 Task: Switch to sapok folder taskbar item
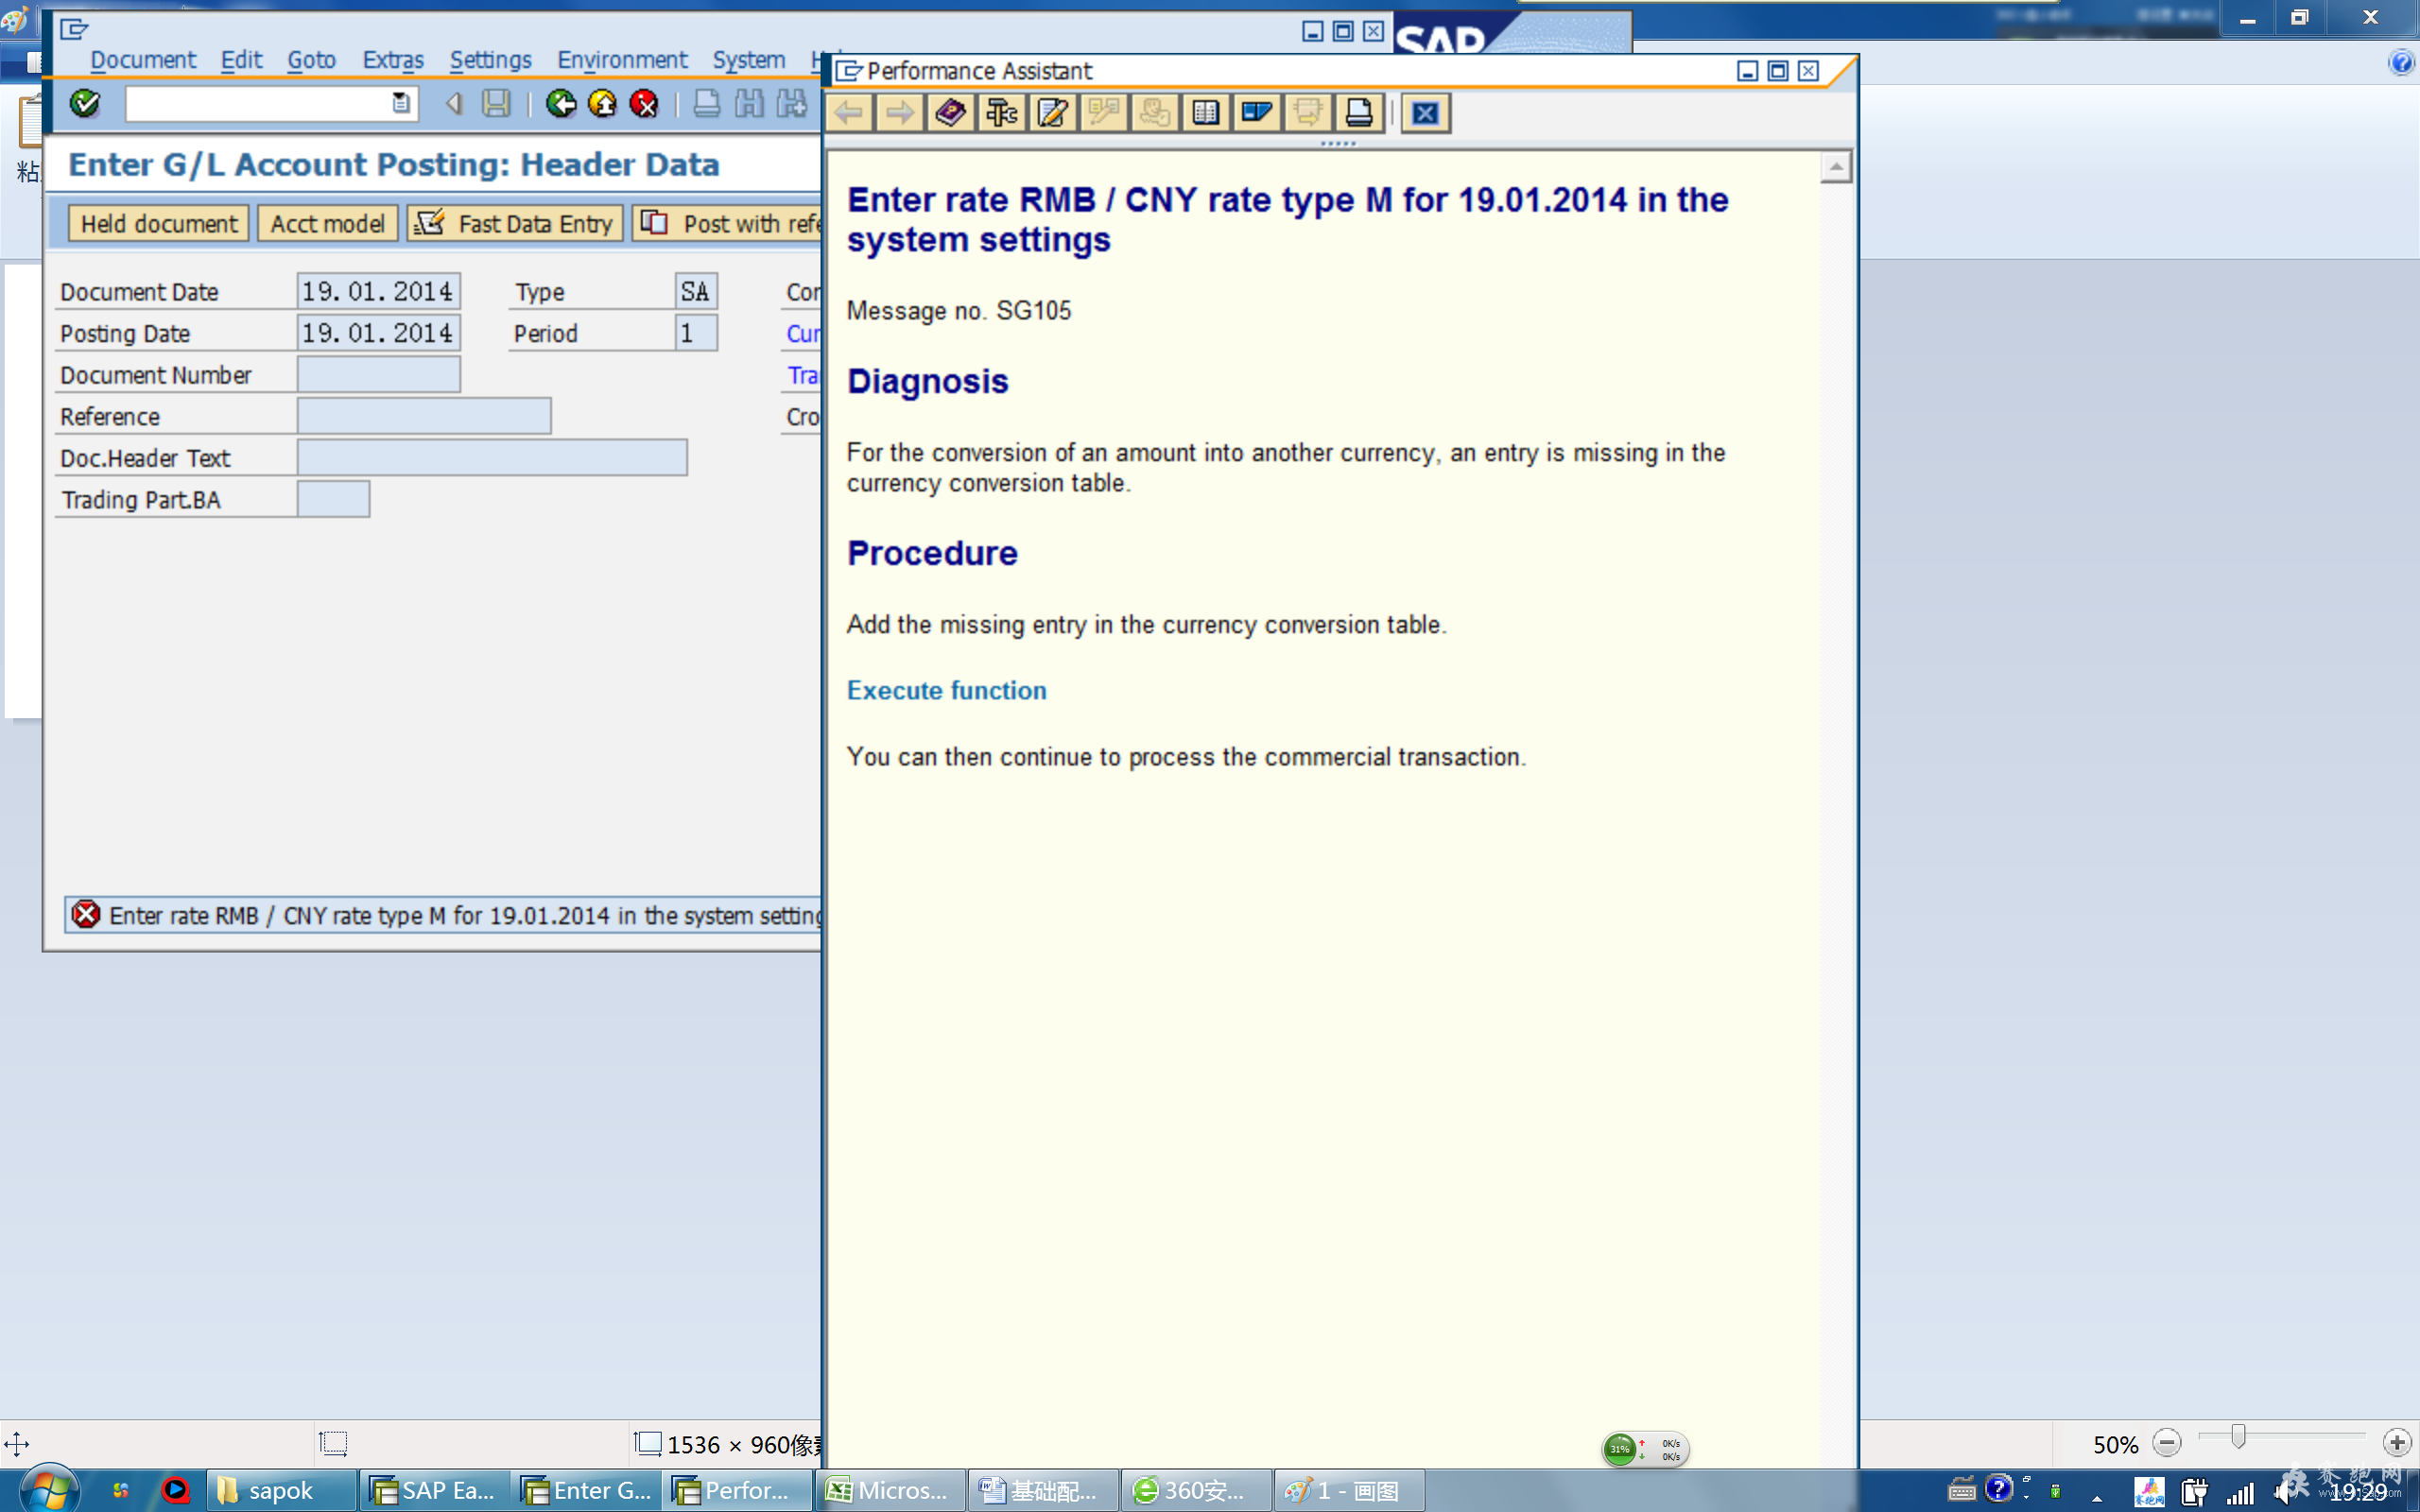(x=282, y=1490)
